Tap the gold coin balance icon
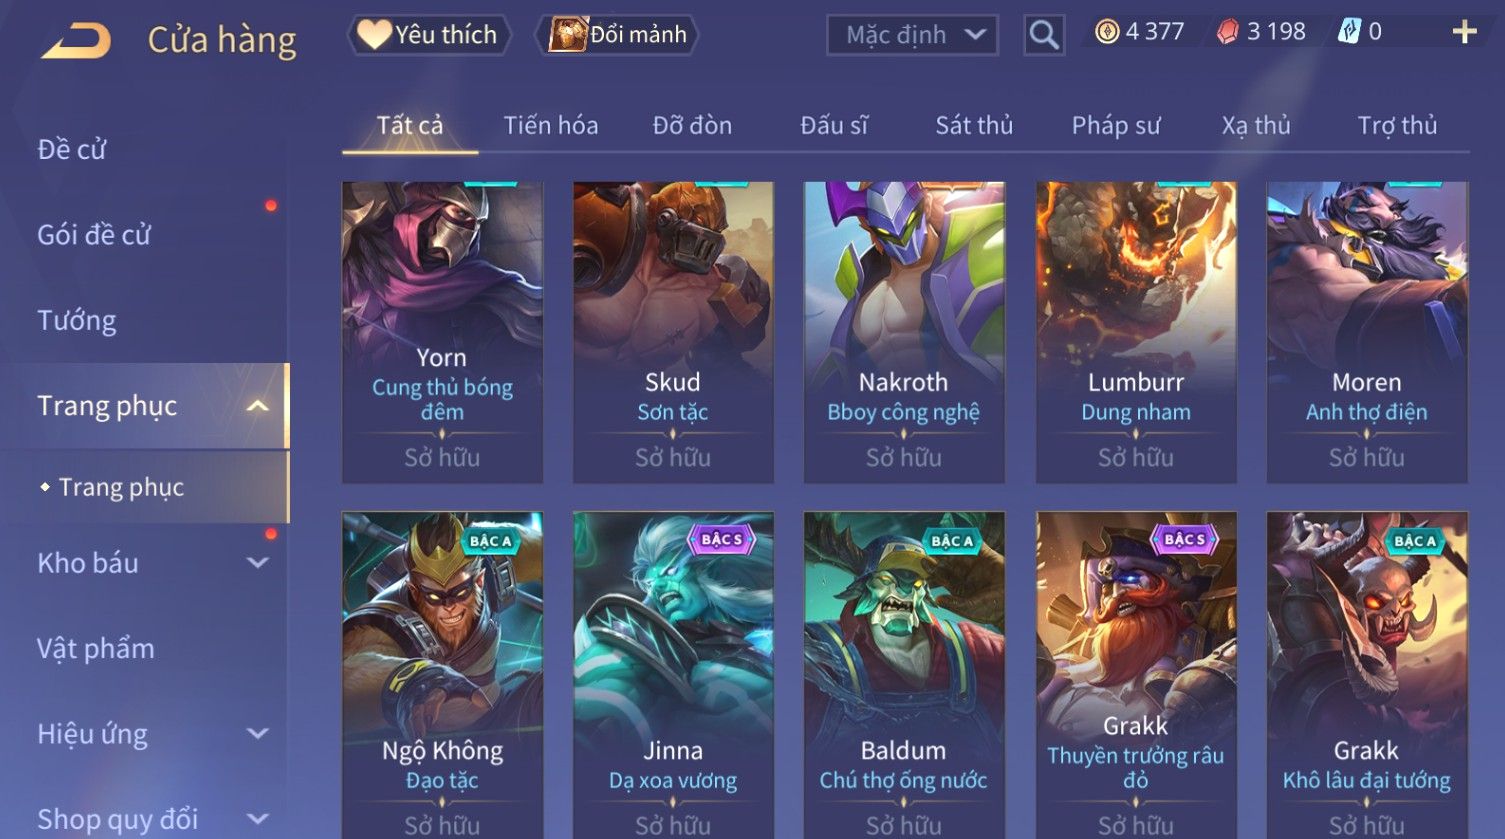This screenshot has height=839, width=1505. pos(1107,32)
